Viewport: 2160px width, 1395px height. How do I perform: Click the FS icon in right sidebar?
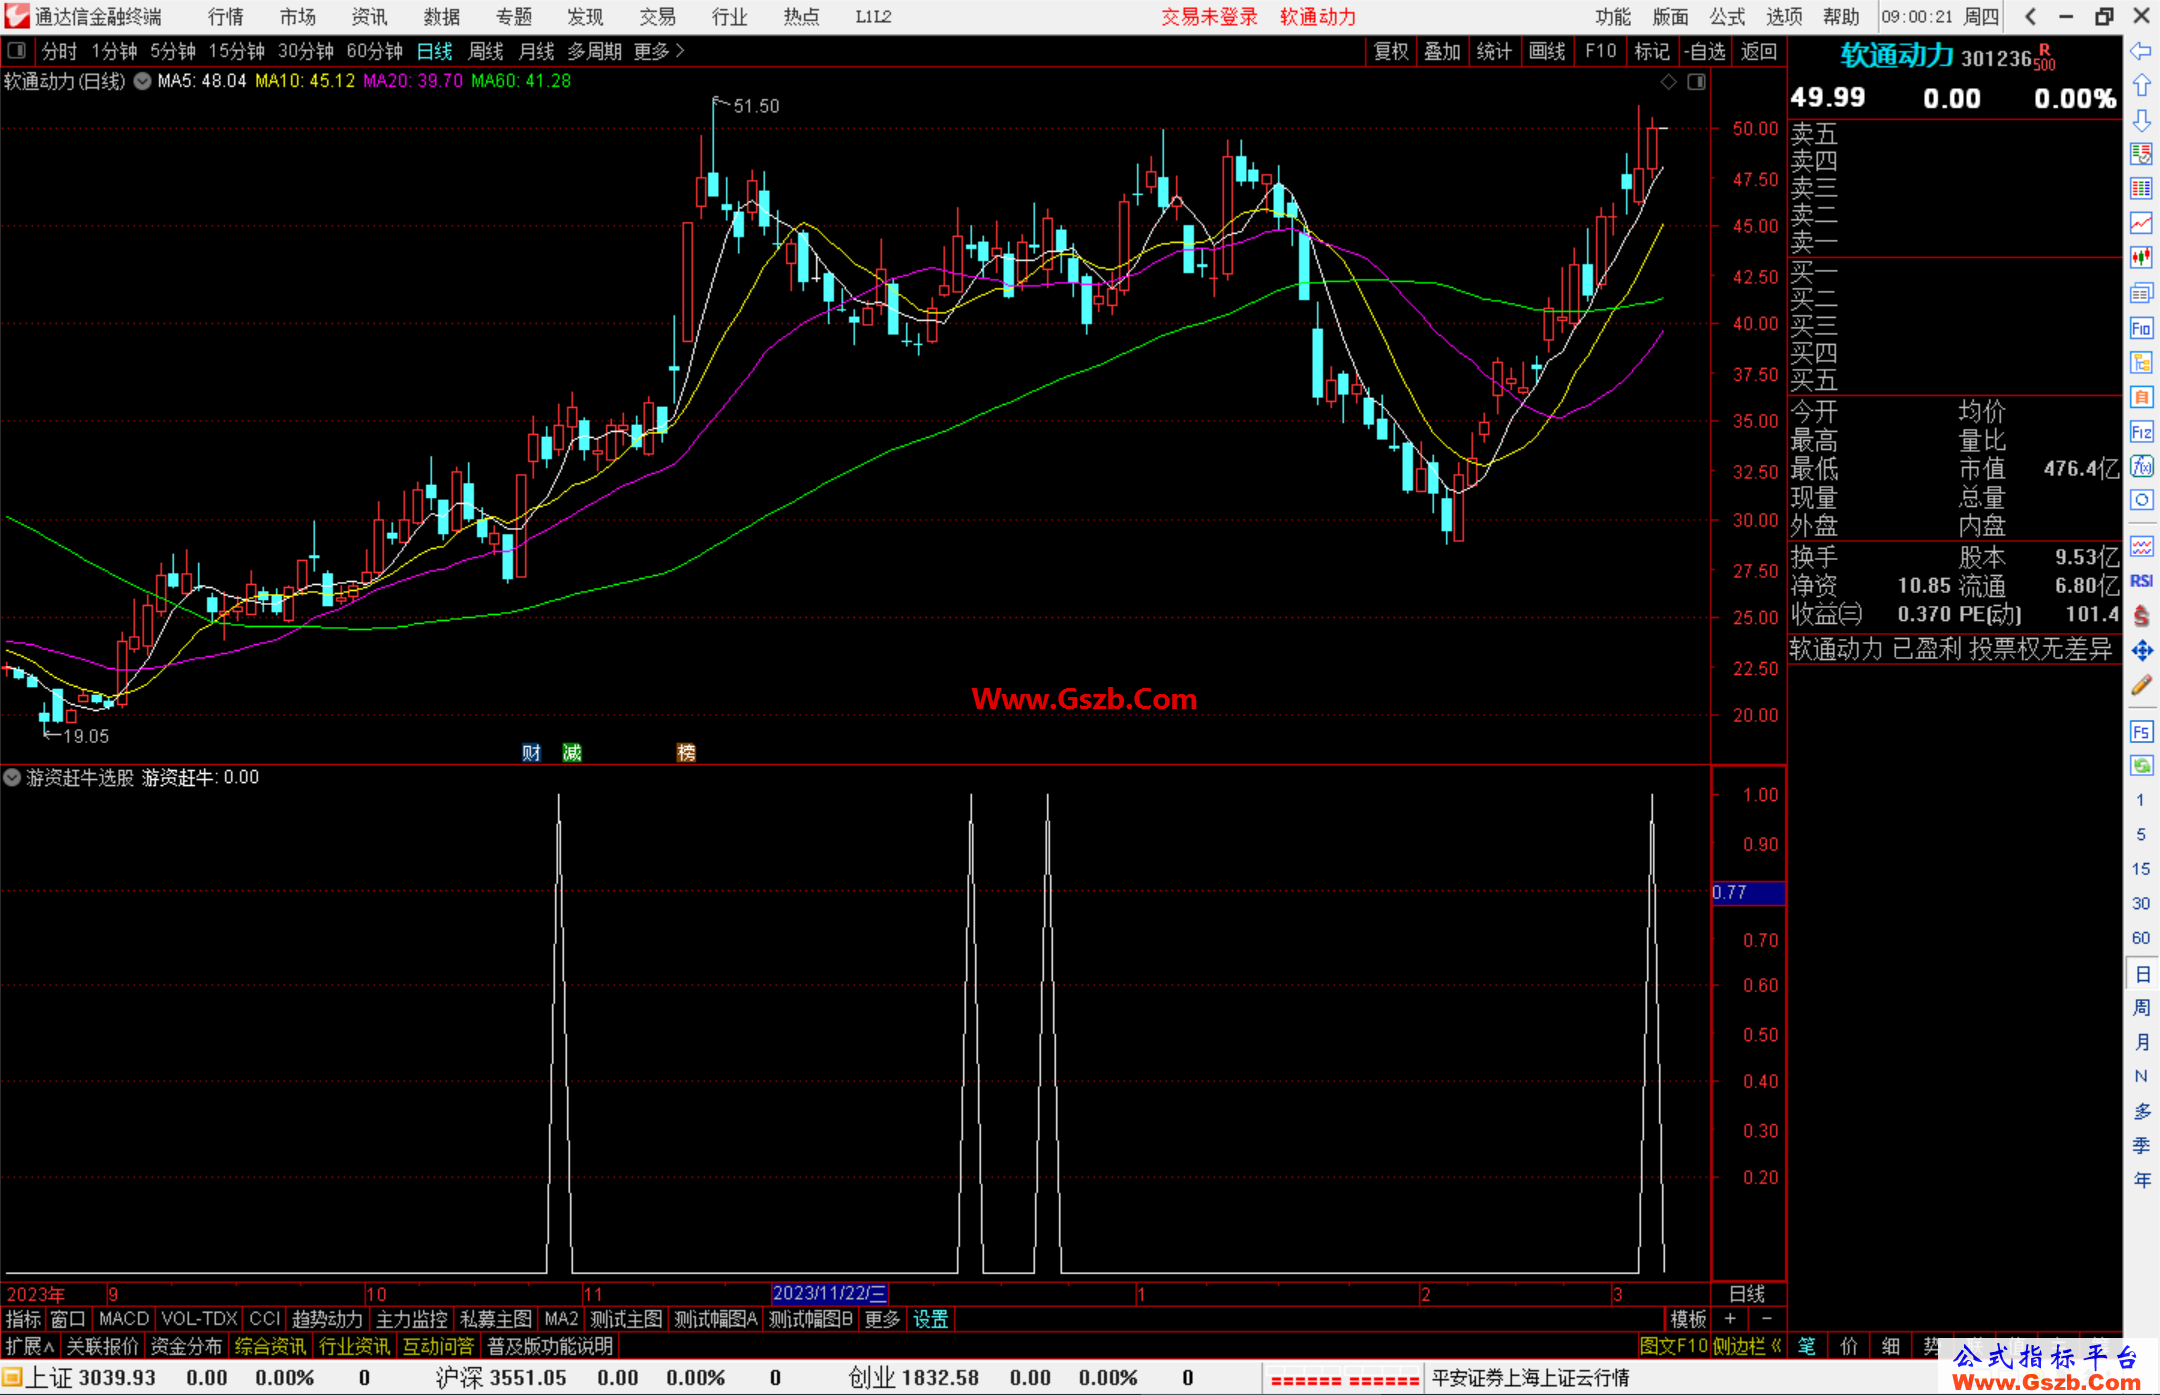coord(2141,732)
